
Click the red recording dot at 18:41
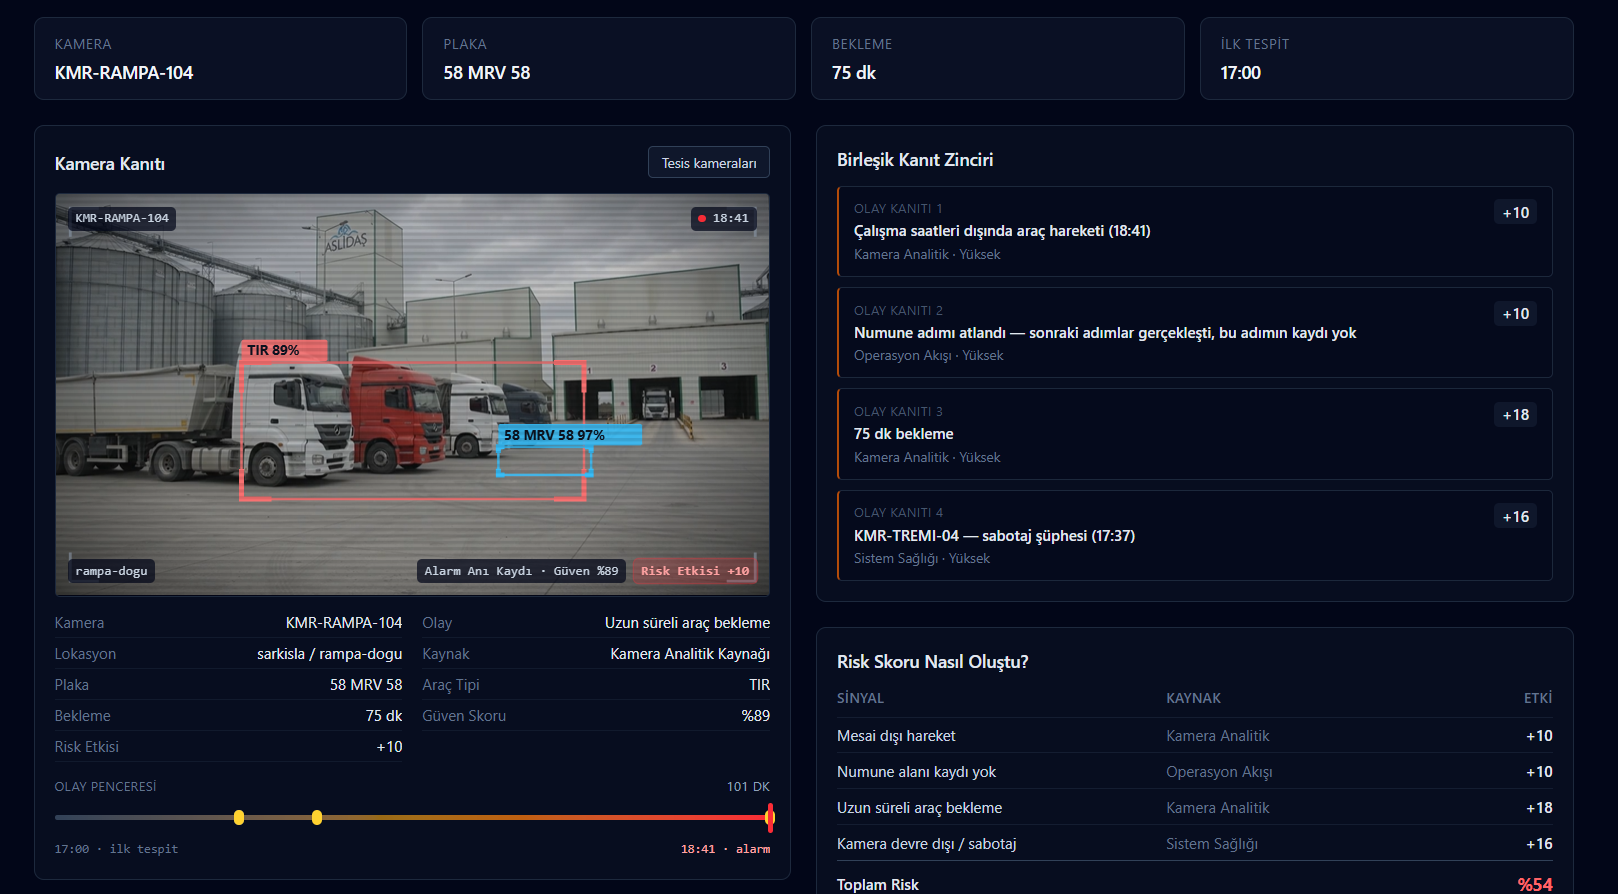coord(702,218)
